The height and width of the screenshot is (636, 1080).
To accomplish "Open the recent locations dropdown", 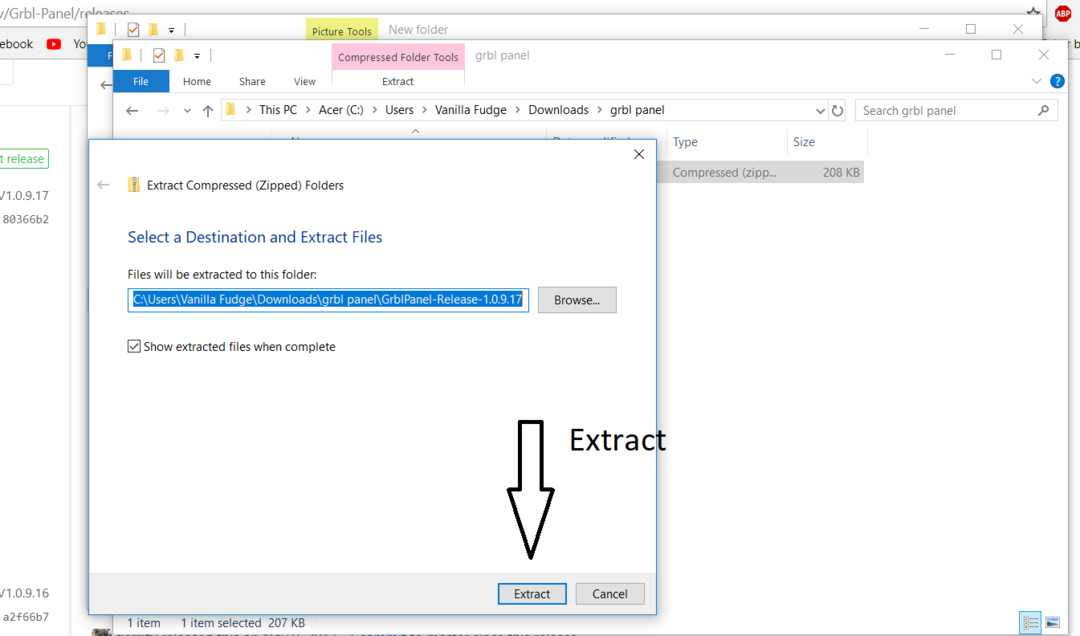I will click(187, 111).
